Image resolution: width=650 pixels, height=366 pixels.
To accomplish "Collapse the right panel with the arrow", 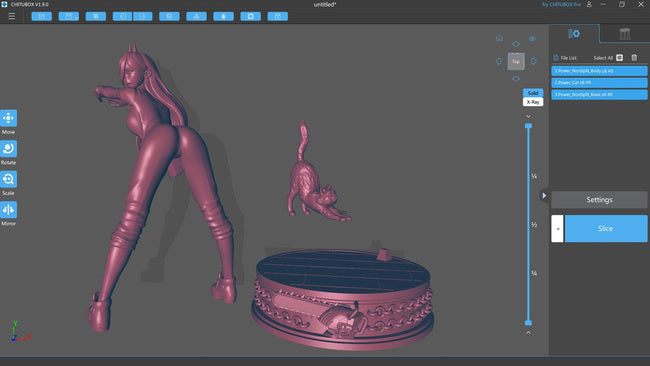I will pos(544,195).
